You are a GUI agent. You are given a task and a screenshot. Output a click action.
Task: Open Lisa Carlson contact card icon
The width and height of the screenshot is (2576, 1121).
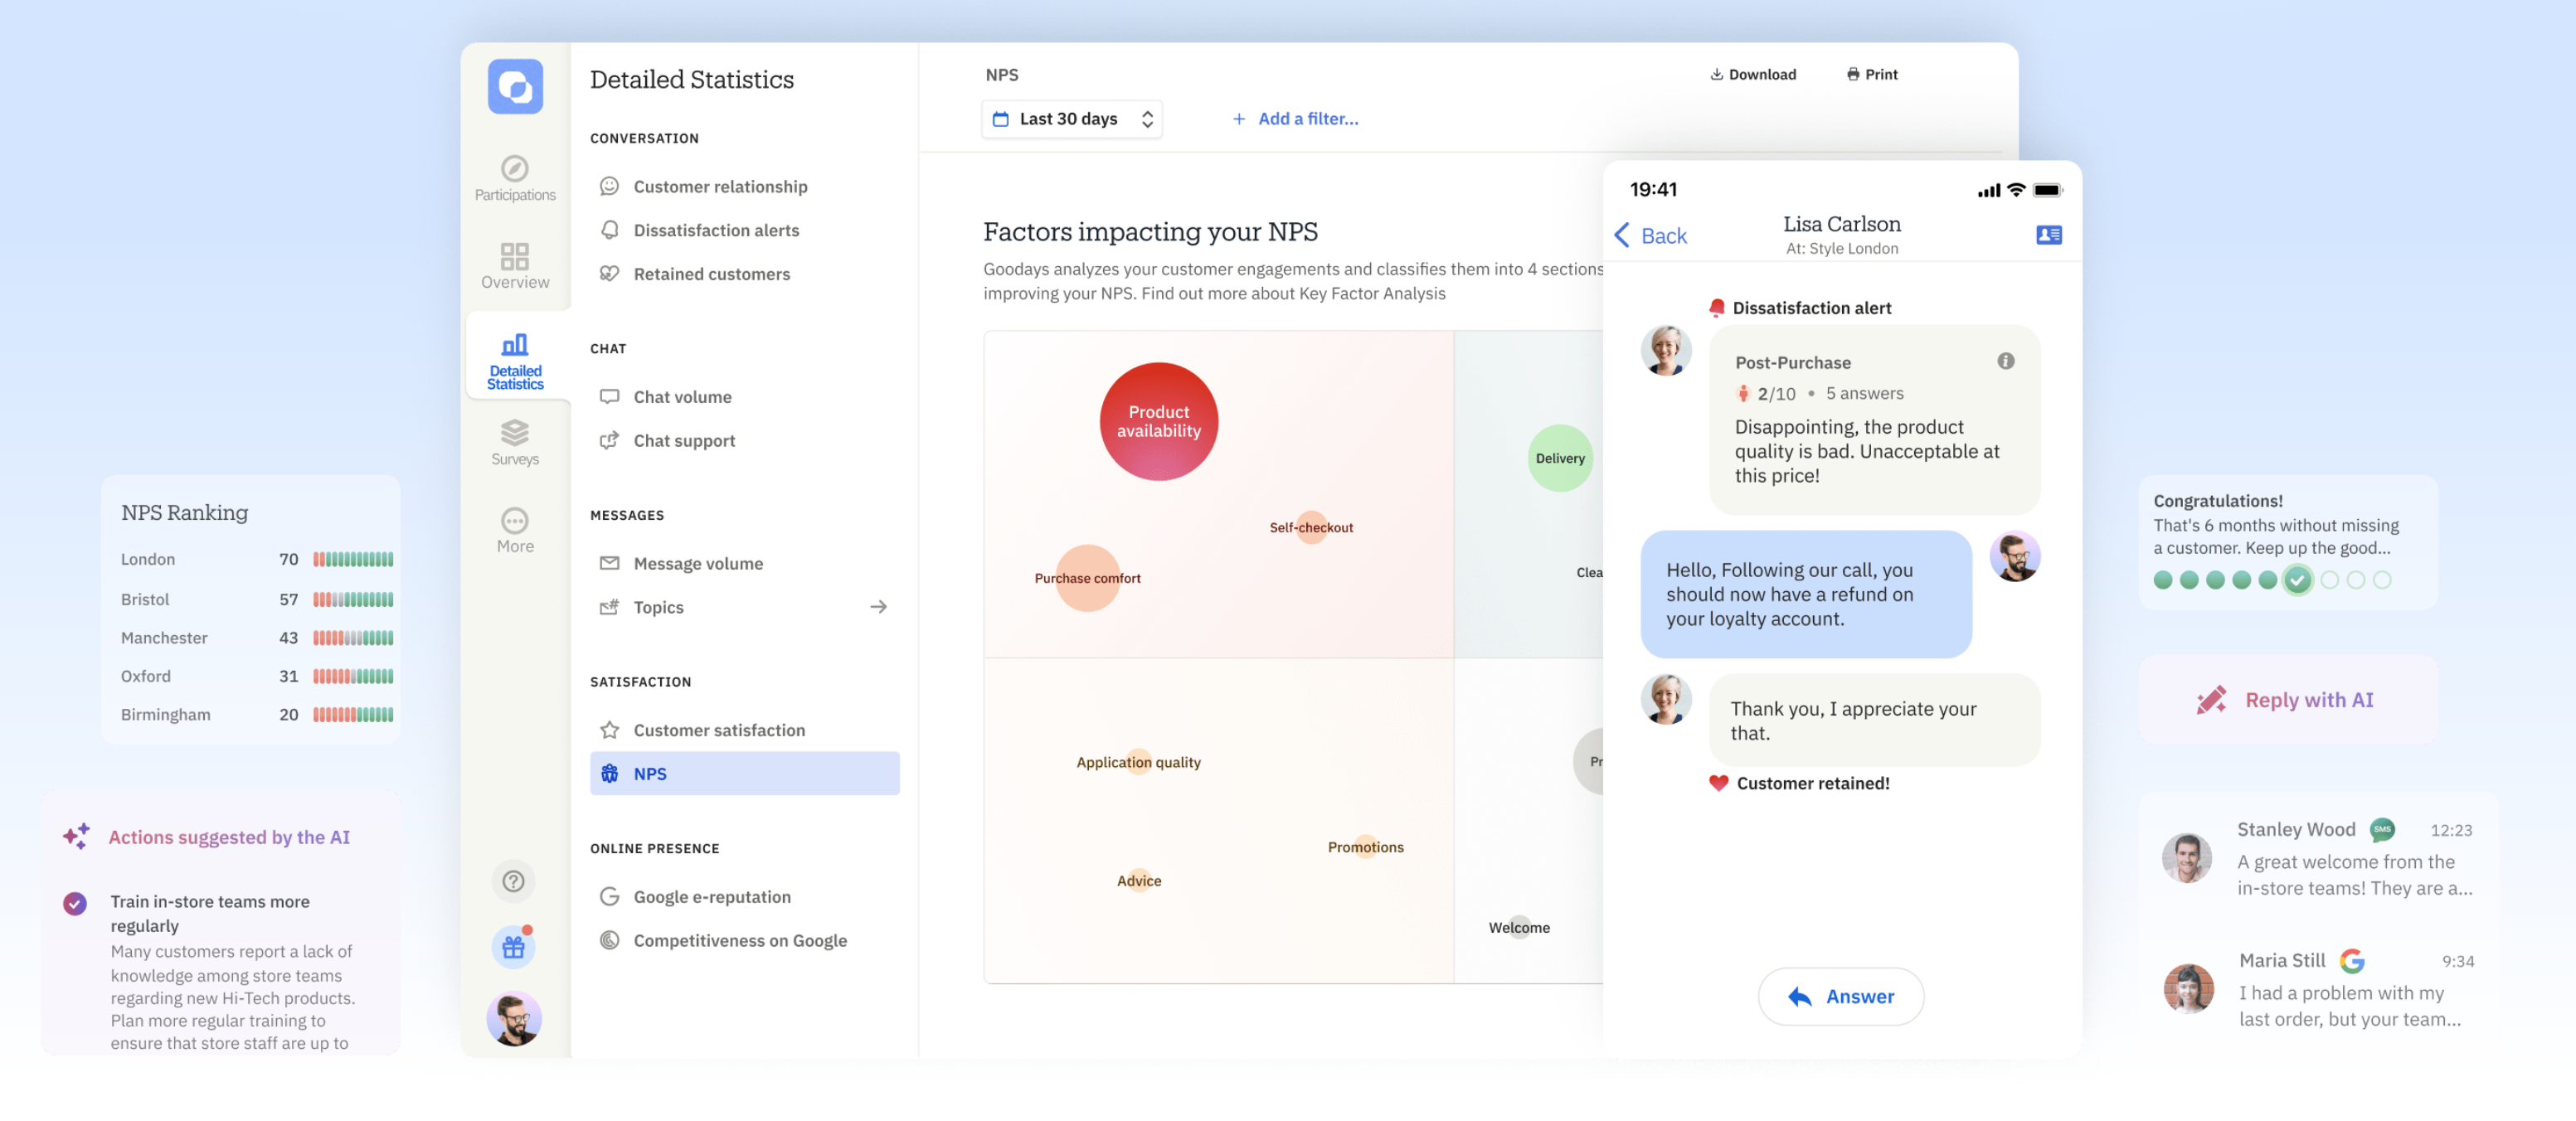[2048, 235]
